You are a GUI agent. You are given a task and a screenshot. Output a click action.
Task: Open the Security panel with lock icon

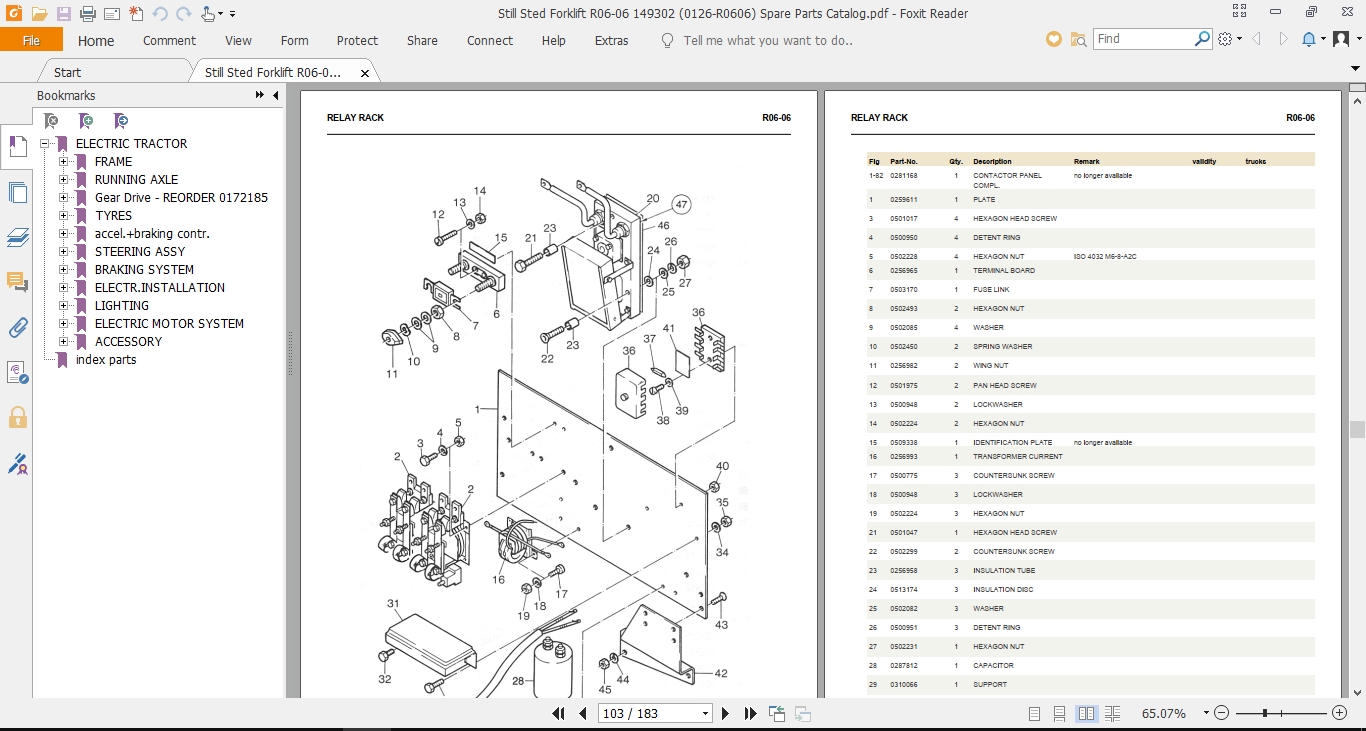[x=17, y=418]
